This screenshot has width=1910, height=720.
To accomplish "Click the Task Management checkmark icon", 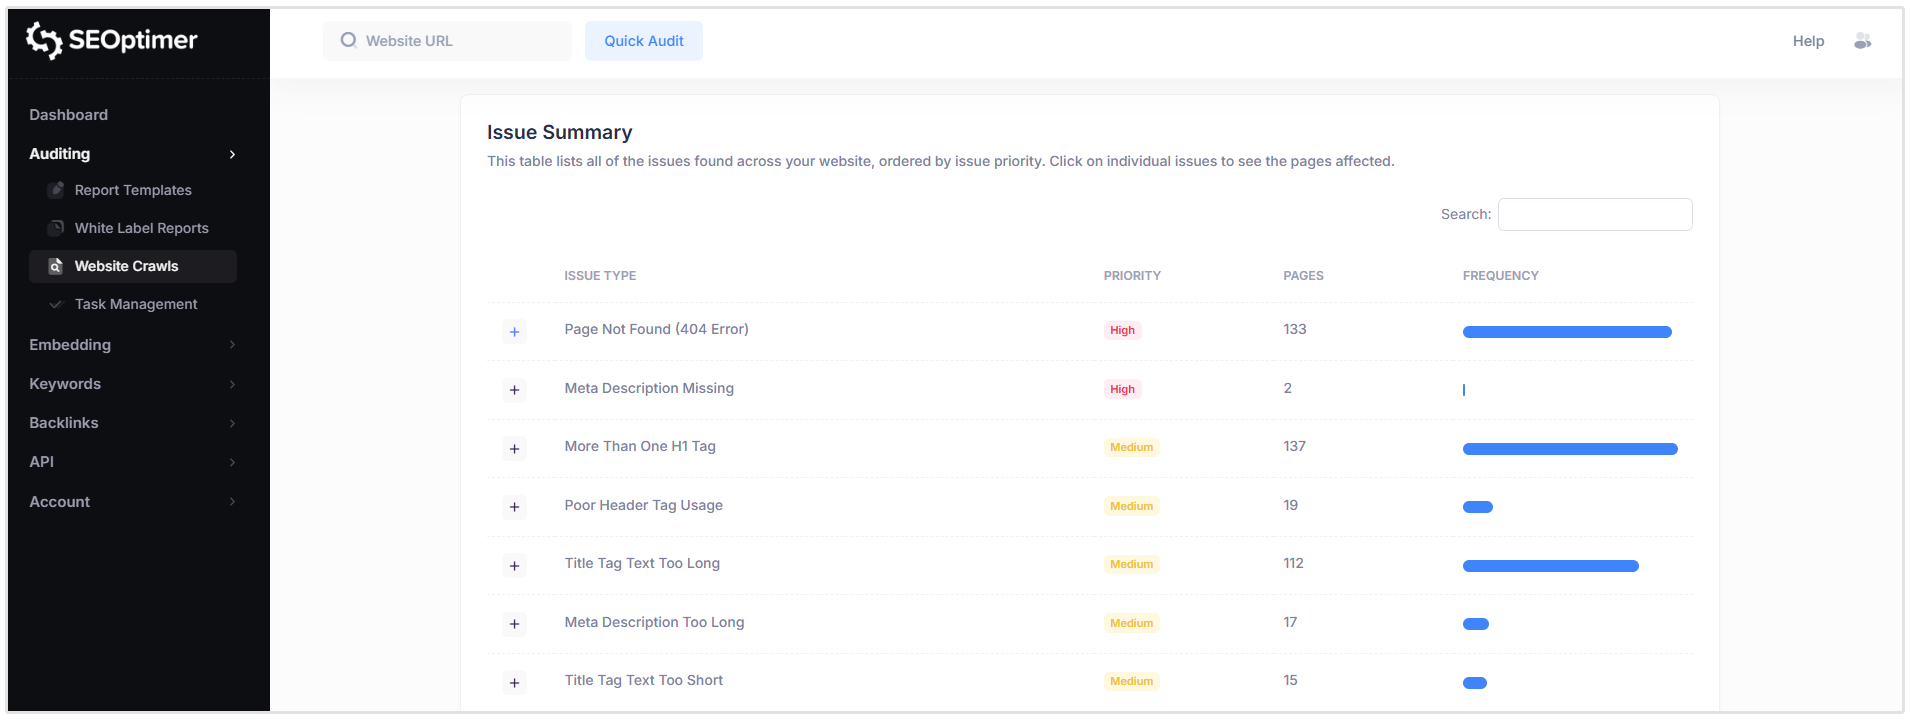I will tap(56, 304).
